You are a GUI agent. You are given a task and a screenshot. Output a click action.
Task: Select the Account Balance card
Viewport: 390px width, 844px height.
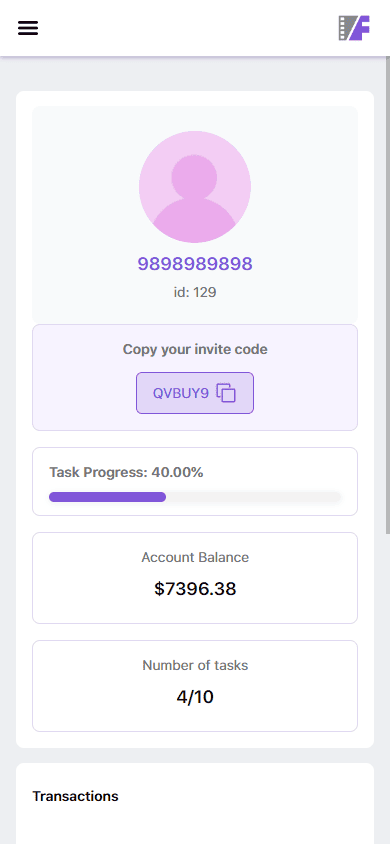(195, 578)
